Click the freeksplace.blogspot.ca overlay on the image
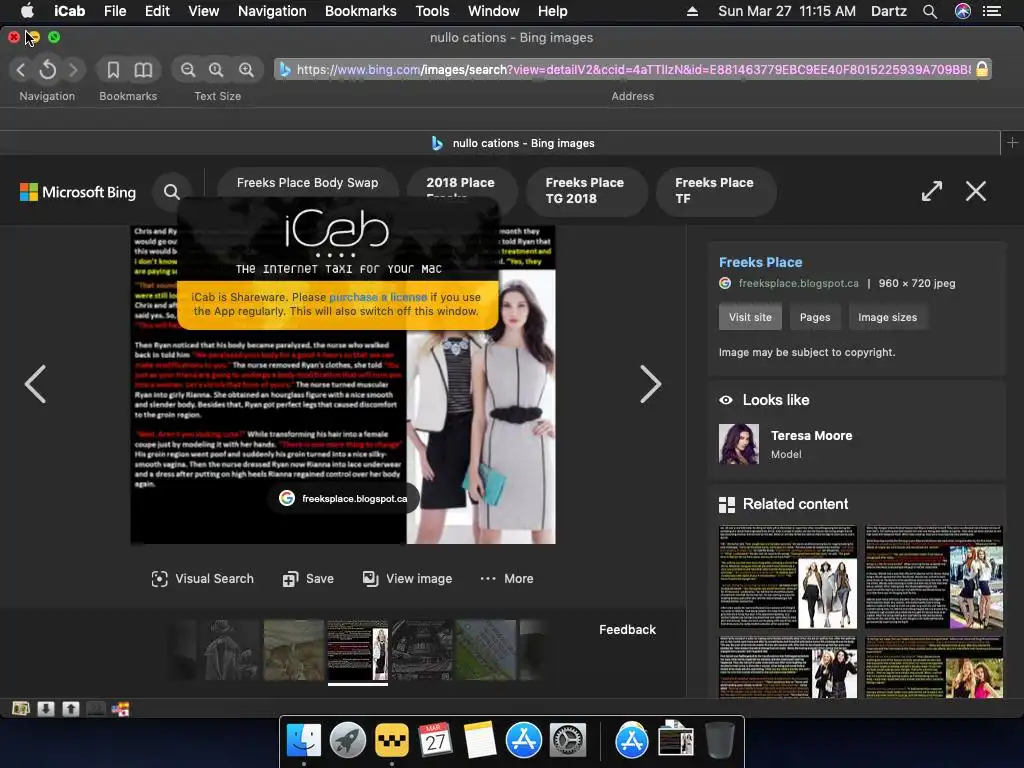This screenshot has height=768, width=1024. [344, 498]
